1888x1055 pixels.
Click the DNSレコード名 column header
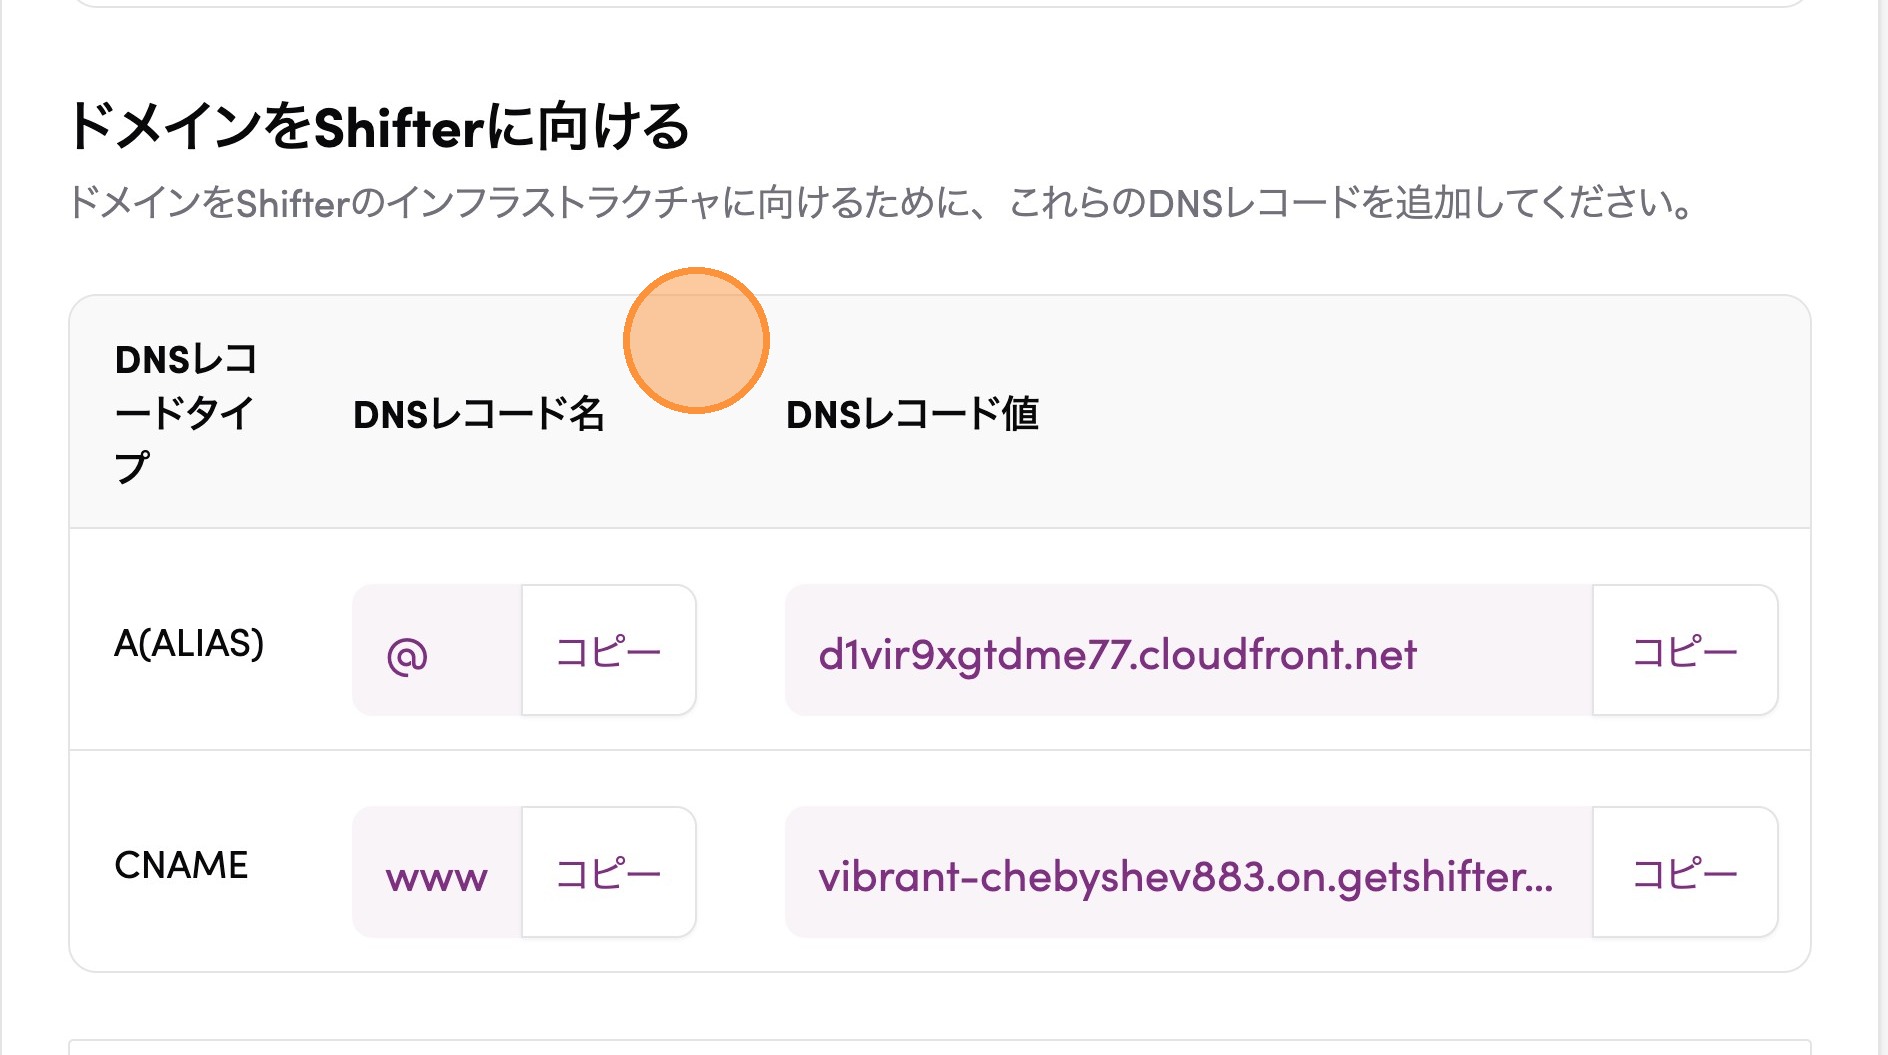pyautogui.click(x=478, y=413)
